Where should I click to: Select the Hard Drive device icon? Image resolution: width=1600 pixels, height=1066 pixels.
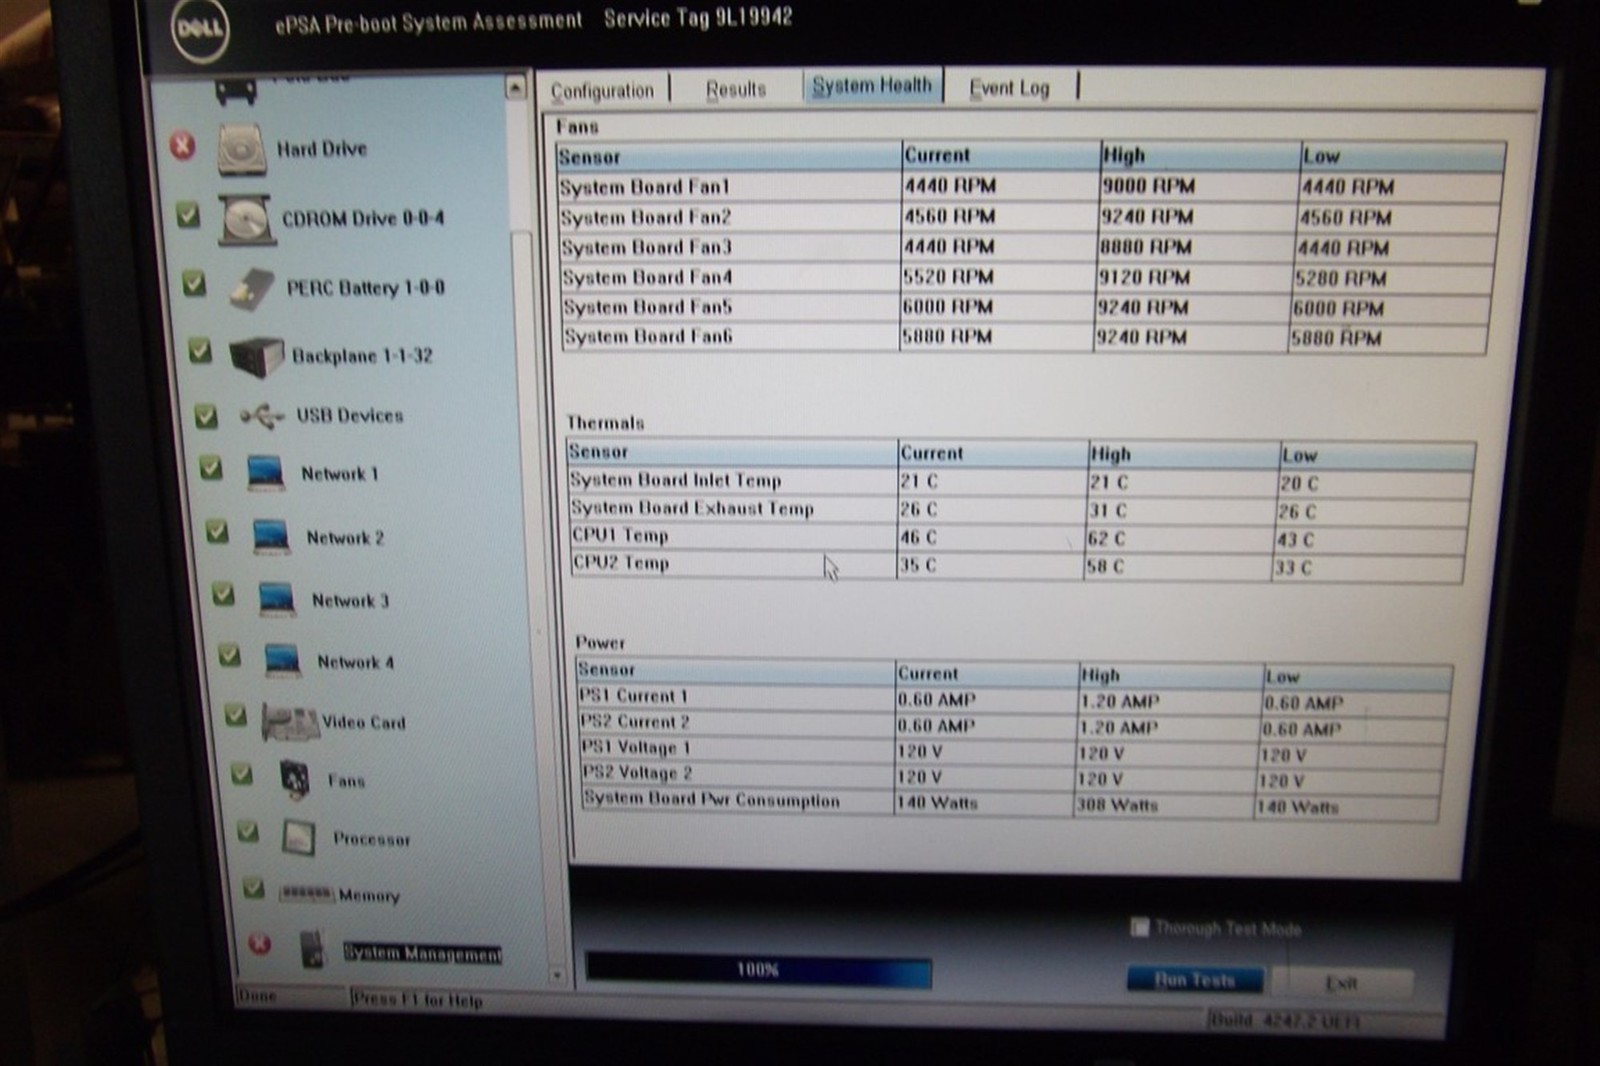[x=241, y=149]
